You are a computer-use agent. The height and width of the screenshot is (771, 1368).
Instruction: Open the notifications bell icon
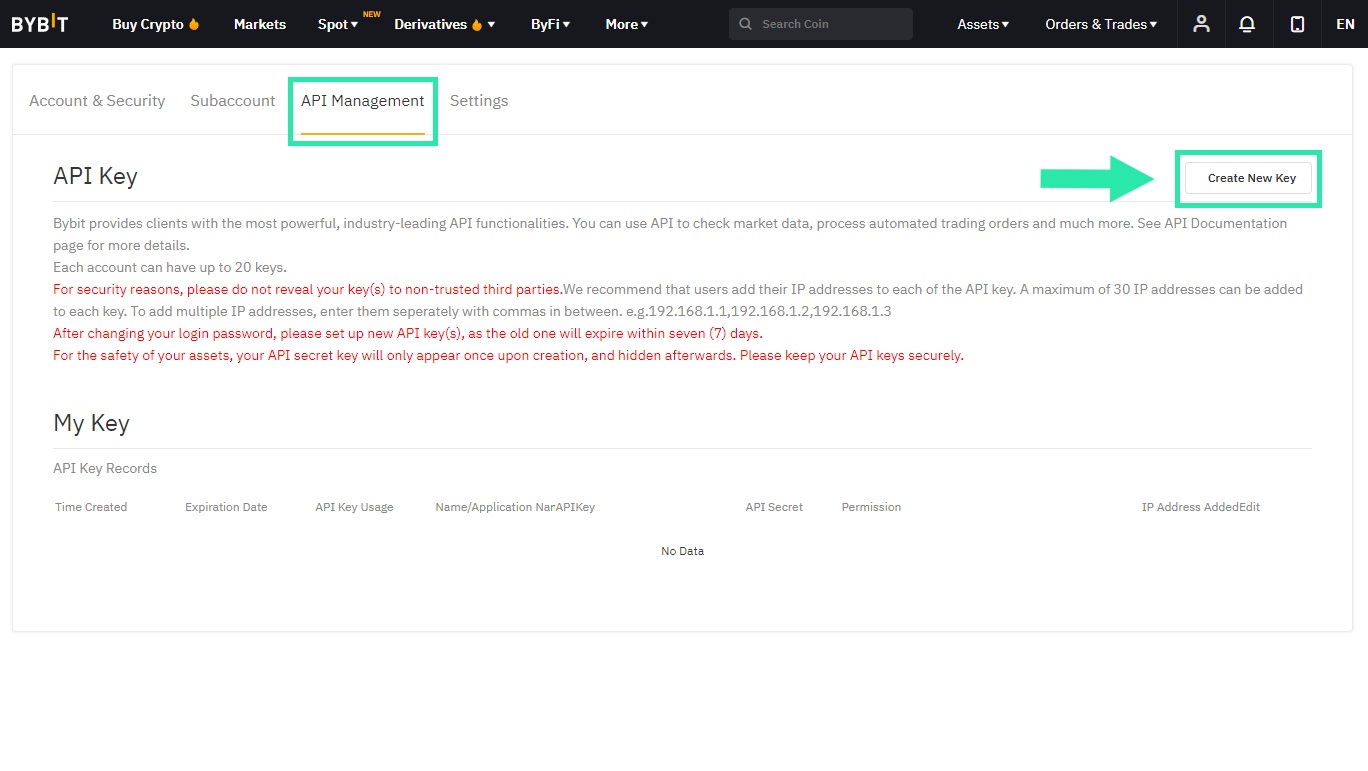click(x=1247, y=24)
